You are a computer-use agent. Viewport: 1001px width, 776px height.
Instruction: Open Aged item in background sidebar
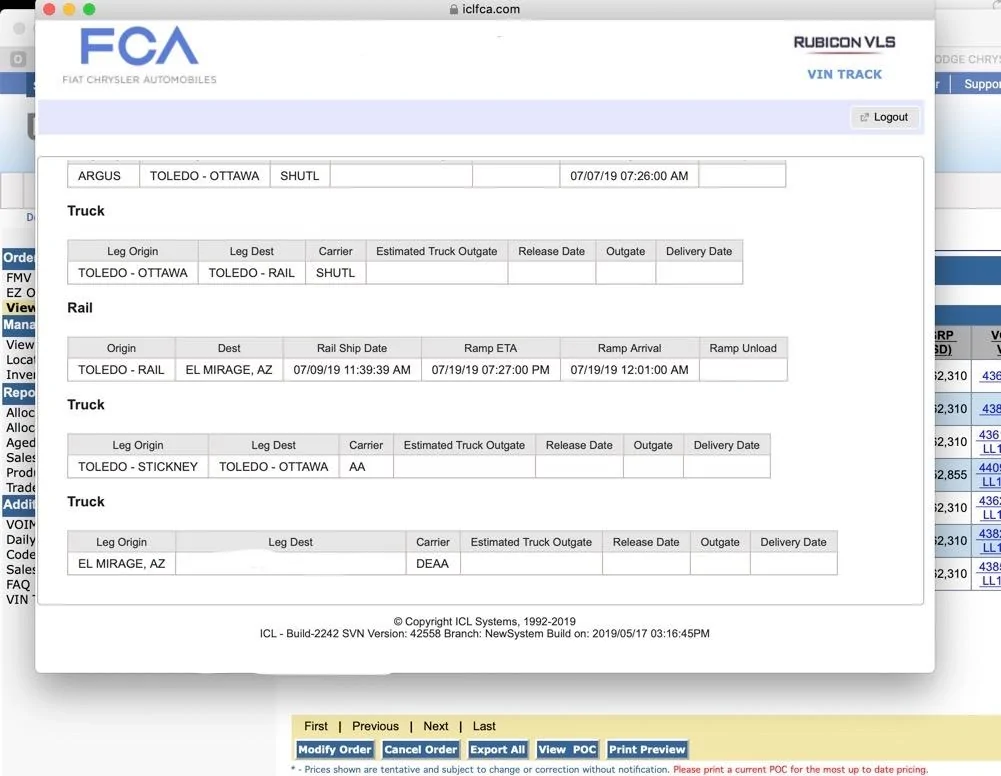click(20, 442)
